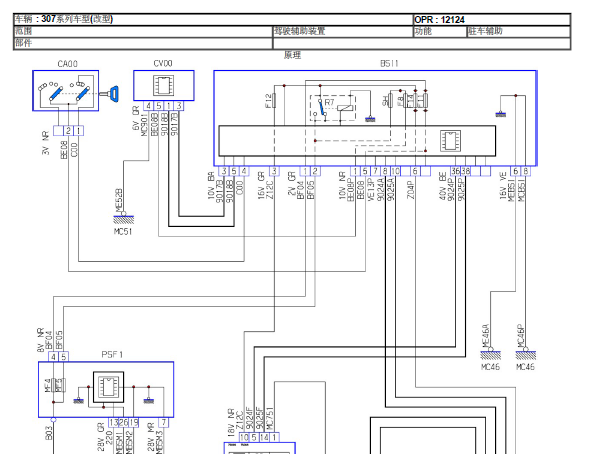Click pin 1 of the CA00 connector
Viewport: 592px width, 454px height.
pos(78,131)
